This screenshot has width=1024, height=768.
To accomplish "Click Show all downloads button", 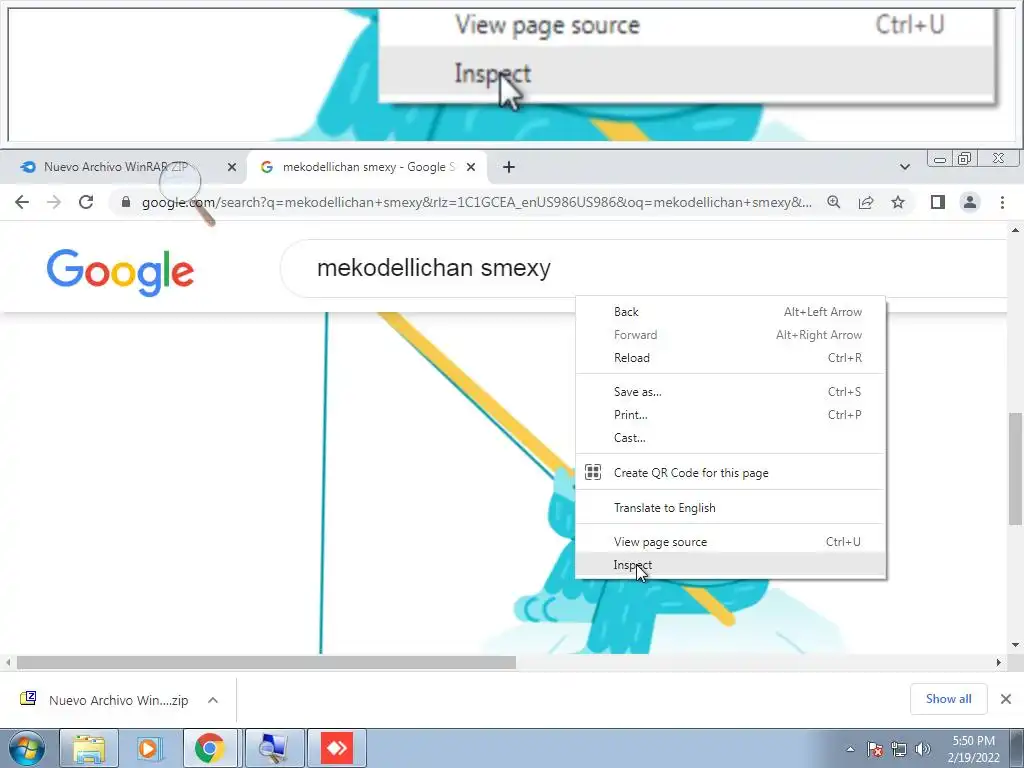I will pos(948,699).
